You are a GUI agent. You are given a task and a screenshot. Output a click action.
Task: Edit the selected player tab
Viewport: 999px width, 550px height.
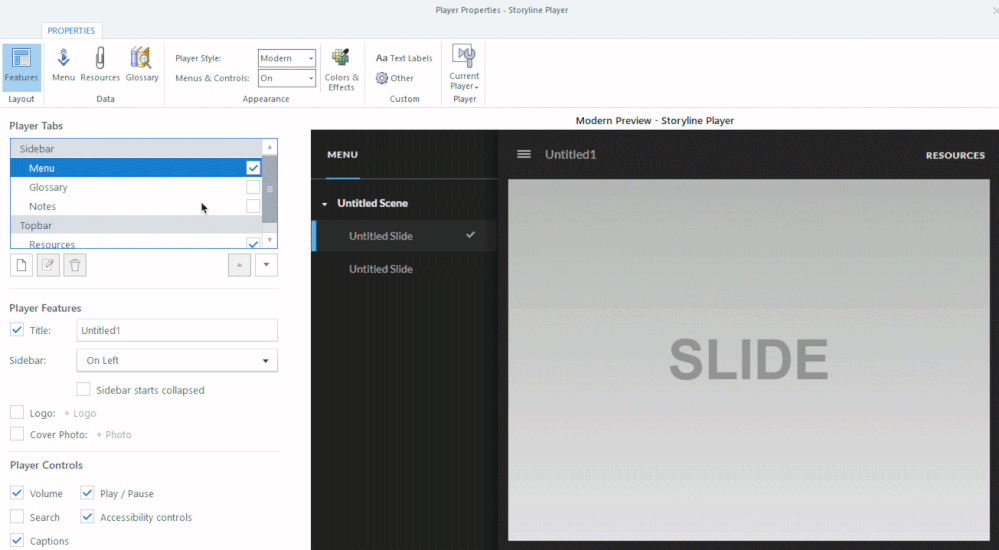(x=48, y=265)
